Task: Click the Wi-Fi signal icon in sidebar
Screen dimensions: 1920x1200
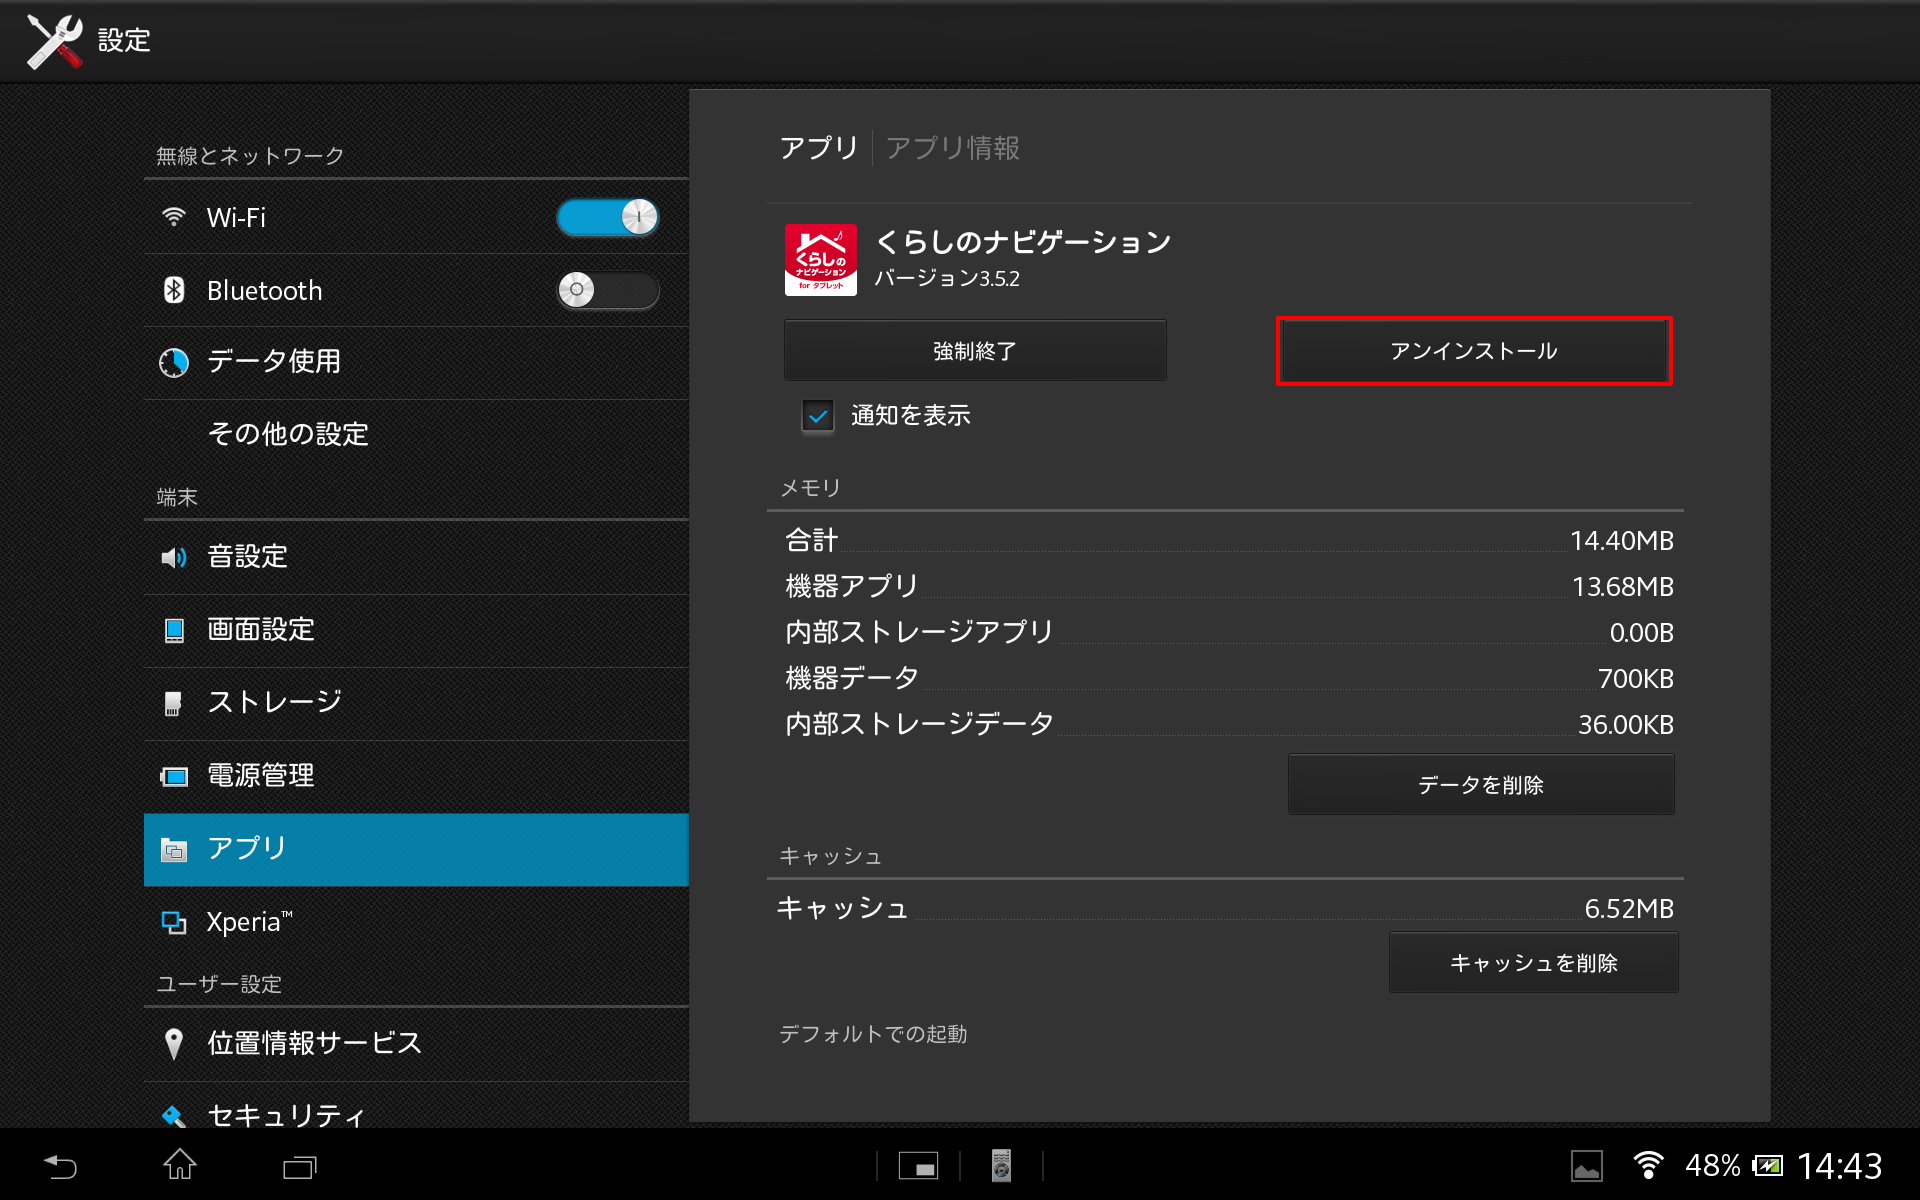Action: pos(174,217)
